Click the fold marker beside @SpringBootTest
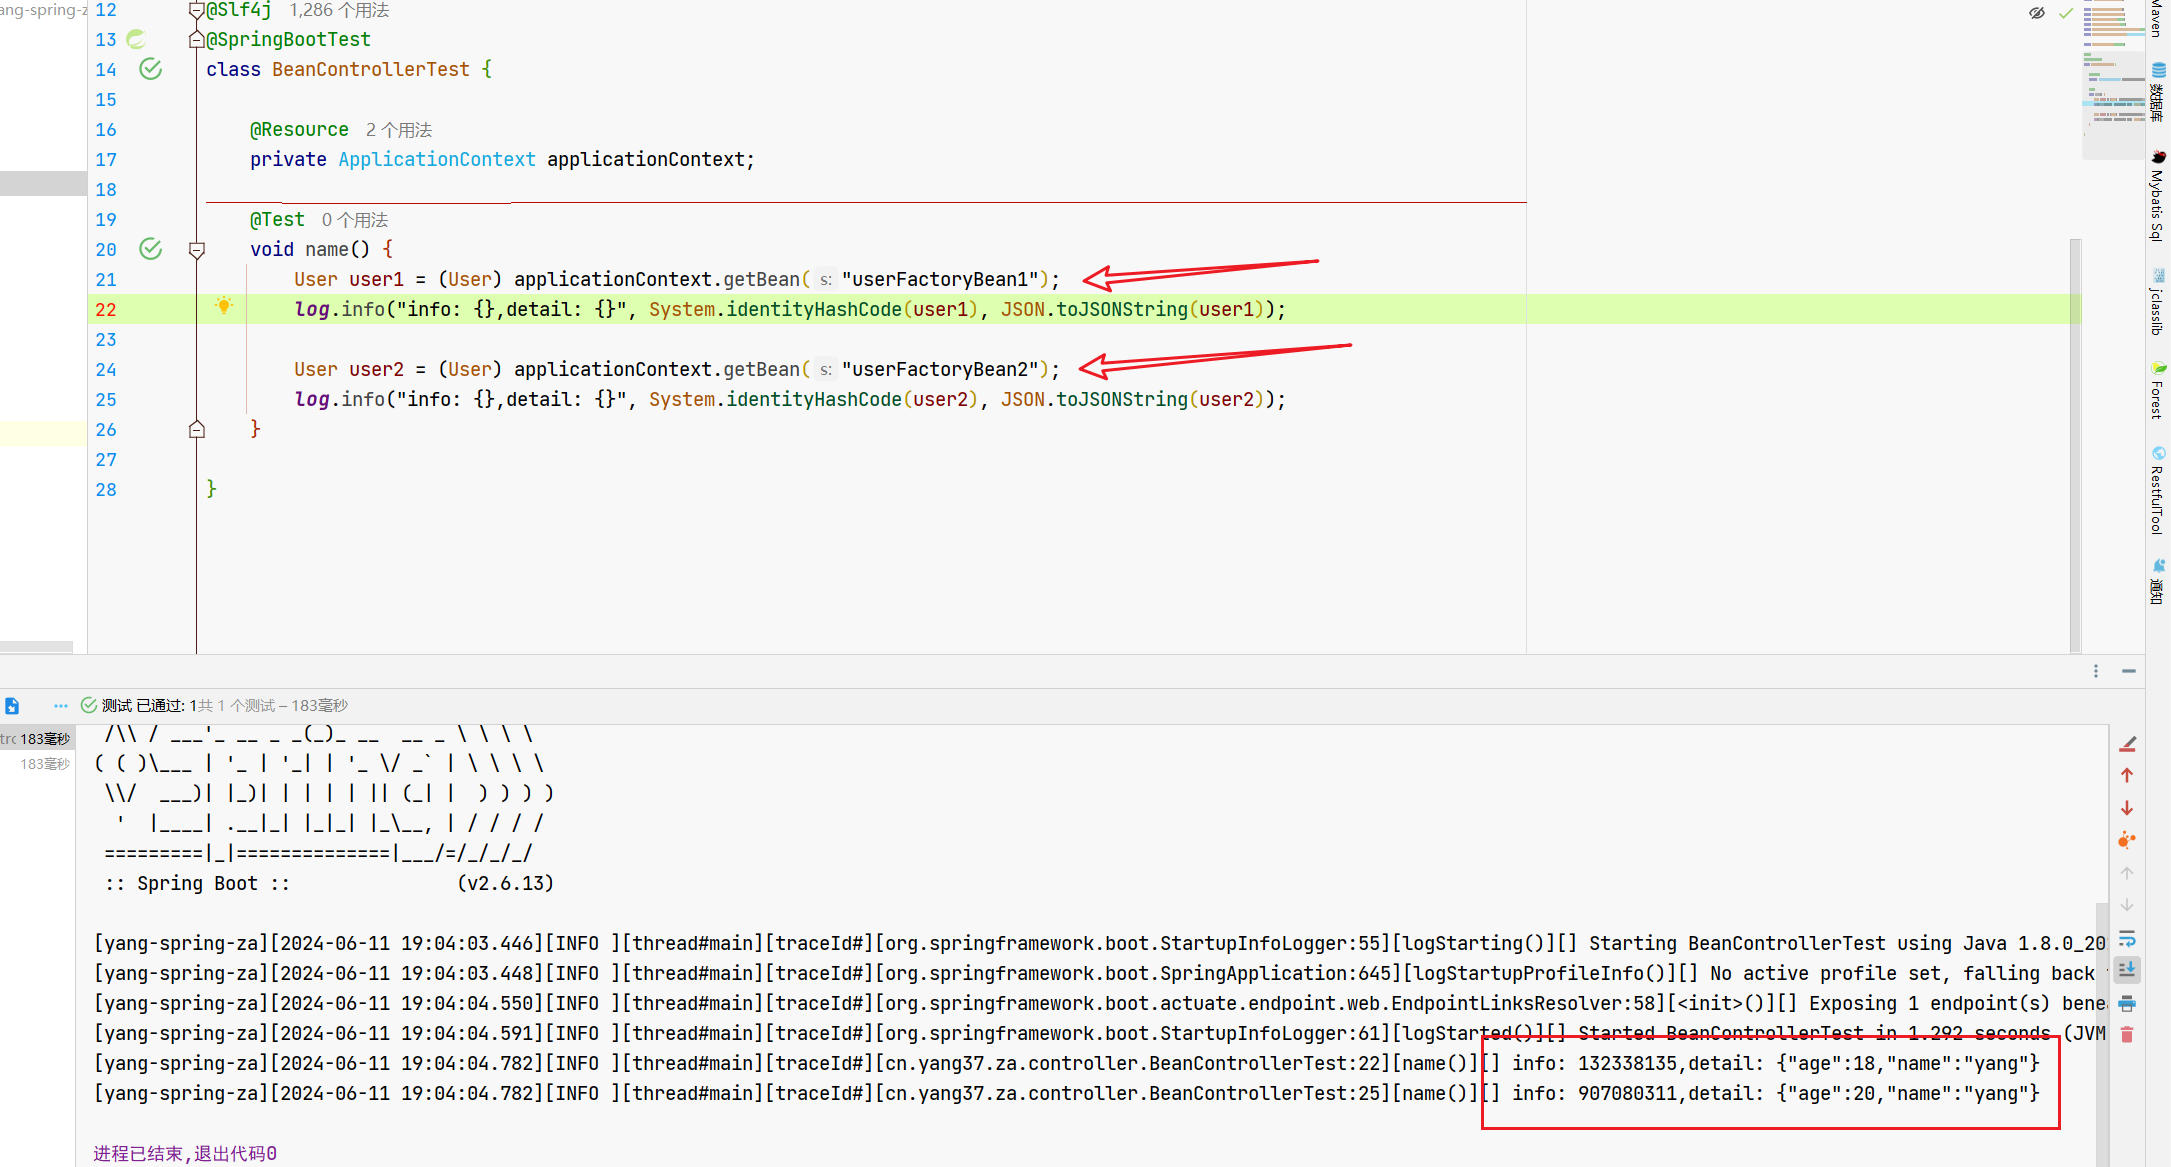Screen dimensions: 2171x1167 pyautogui.click(x=197, y=40)
